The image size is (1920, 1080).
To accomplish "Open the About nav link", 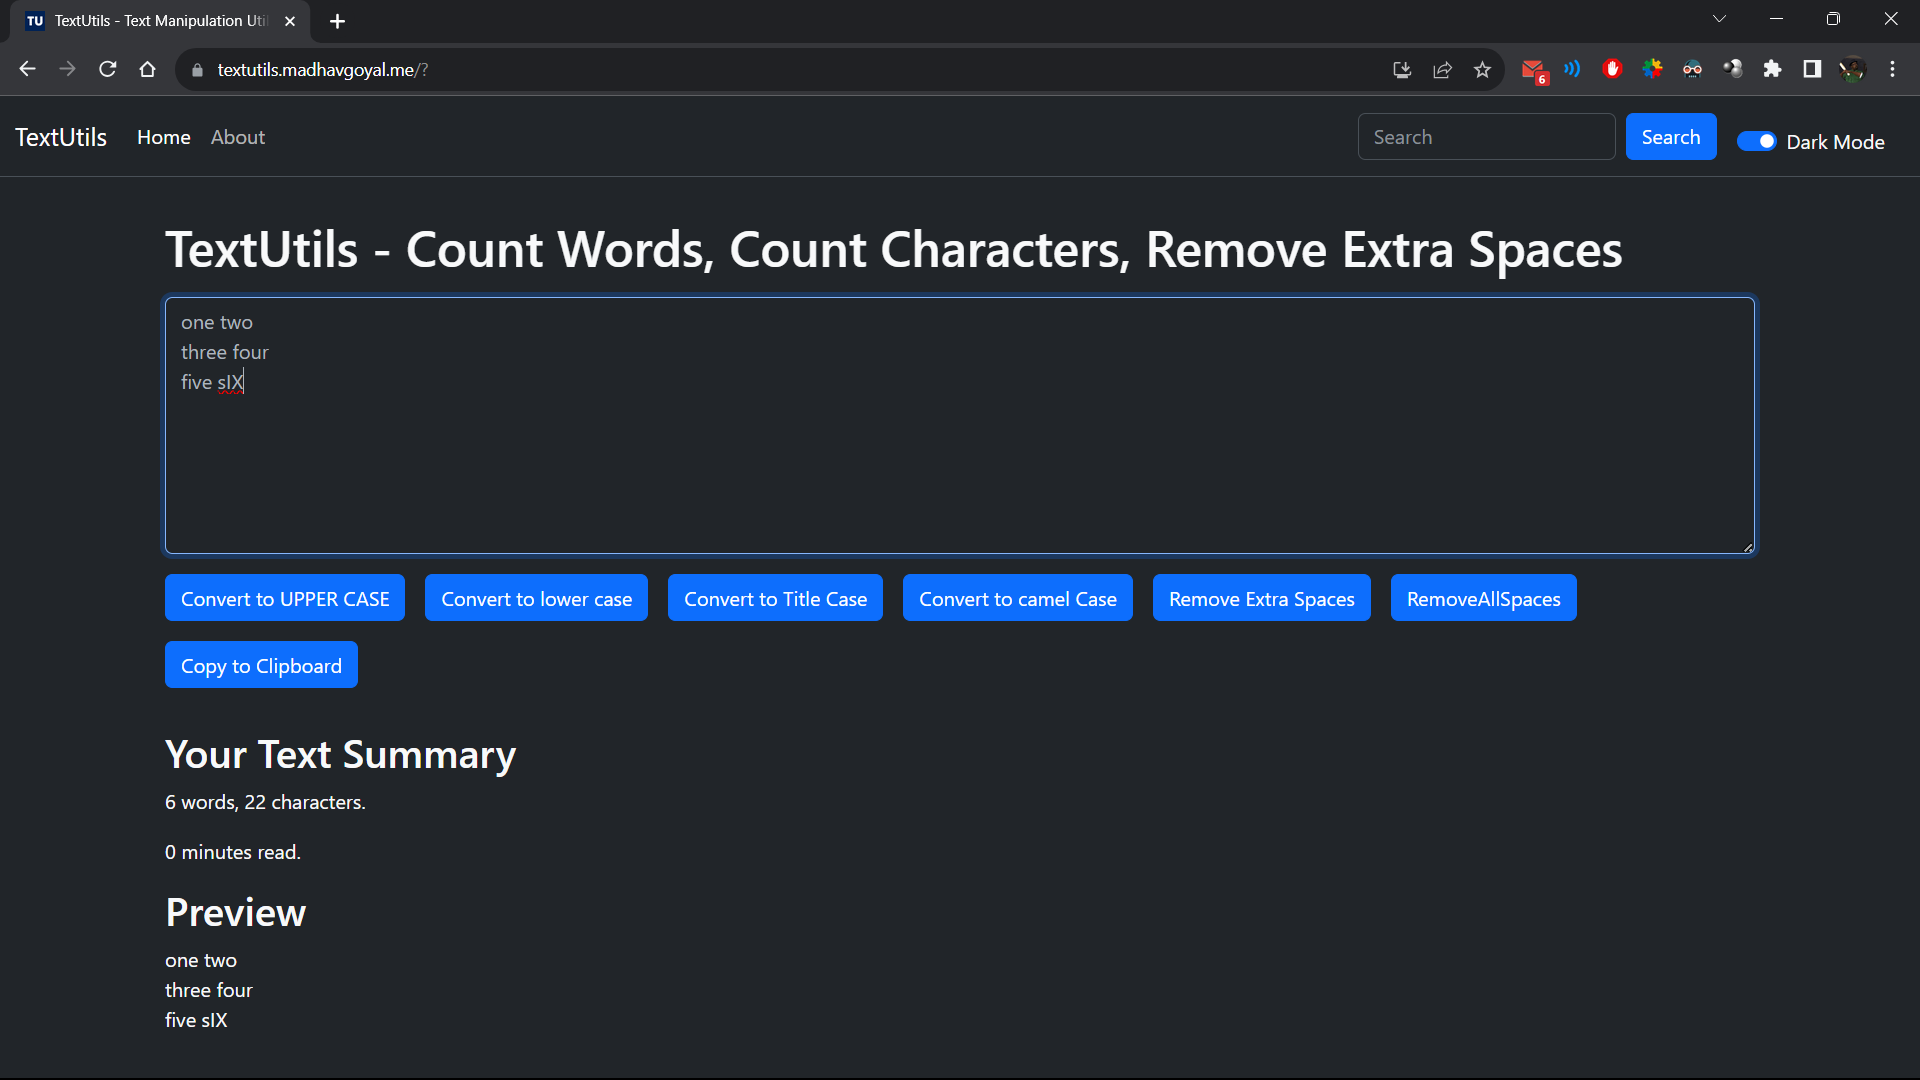I will (238, 137).
